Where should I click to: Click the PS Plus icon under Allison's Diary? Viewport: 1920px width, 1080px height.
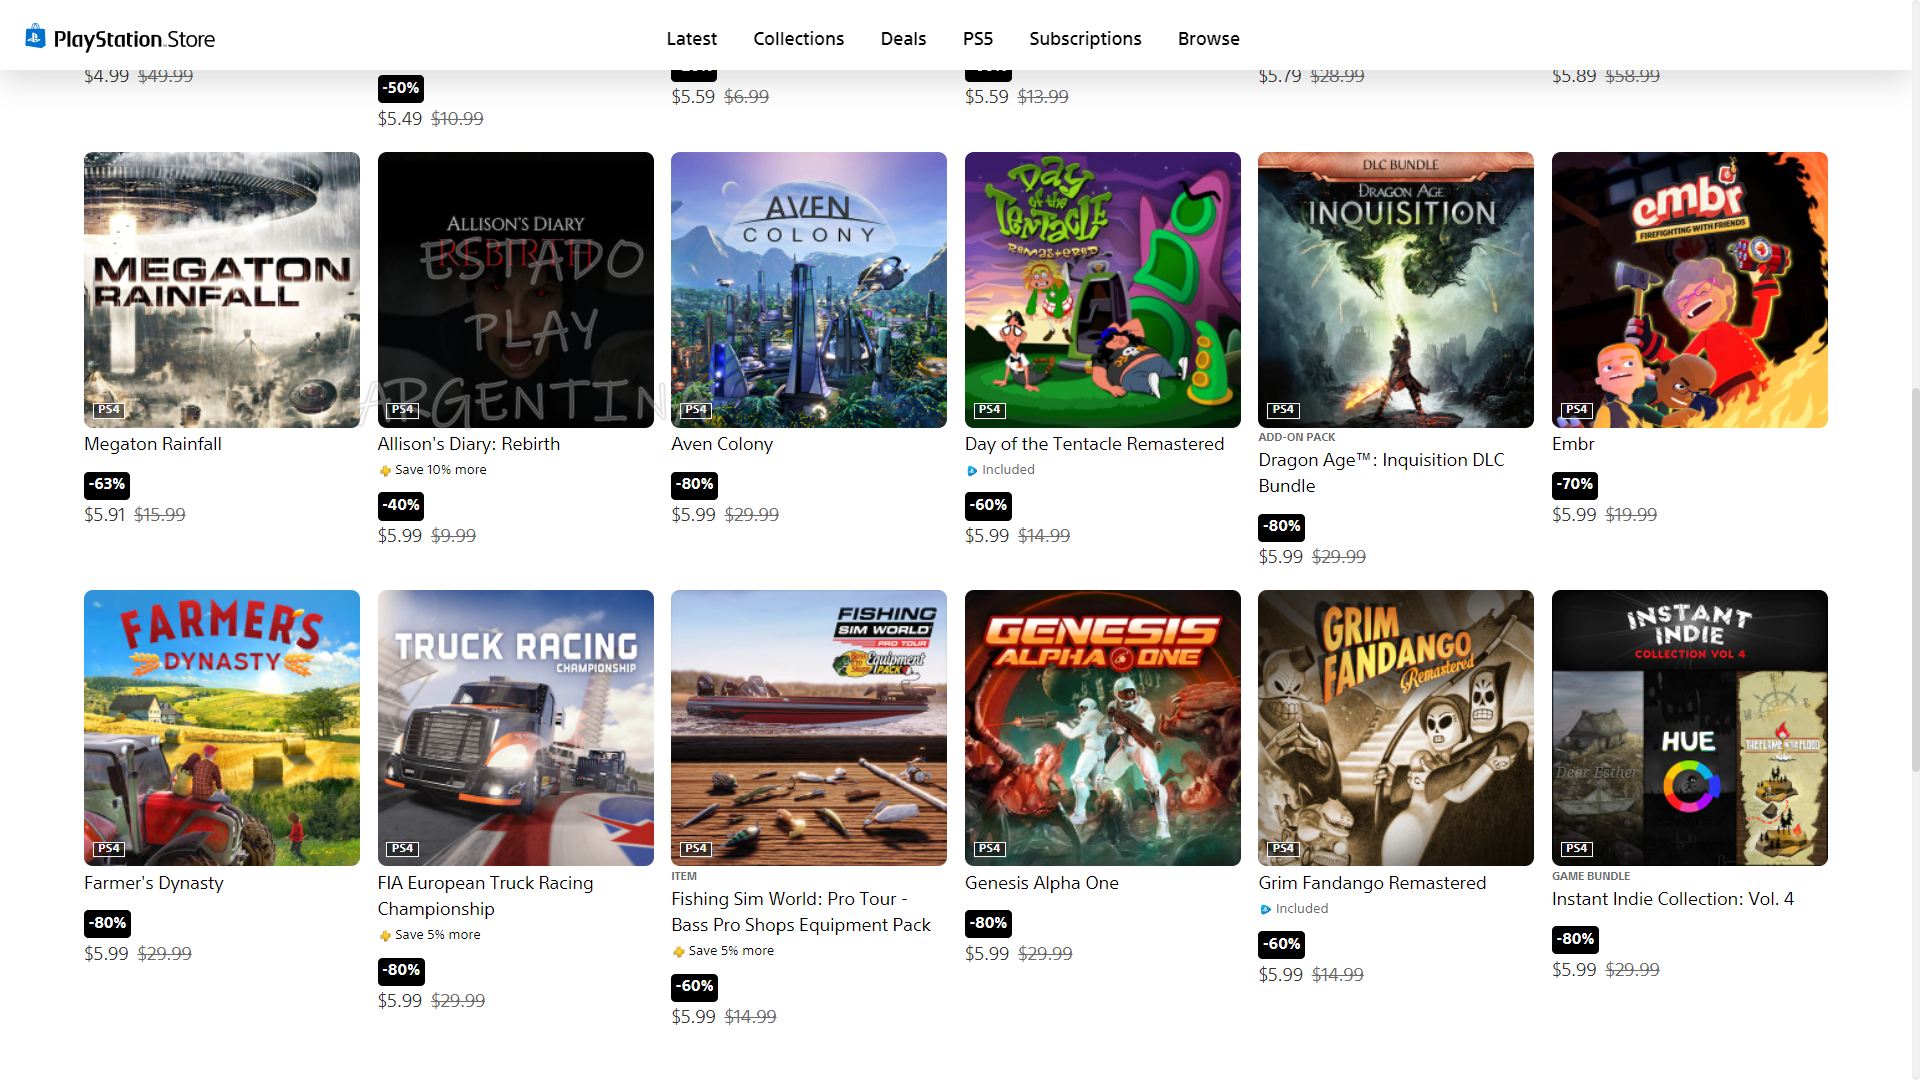(x=385, y=471)
